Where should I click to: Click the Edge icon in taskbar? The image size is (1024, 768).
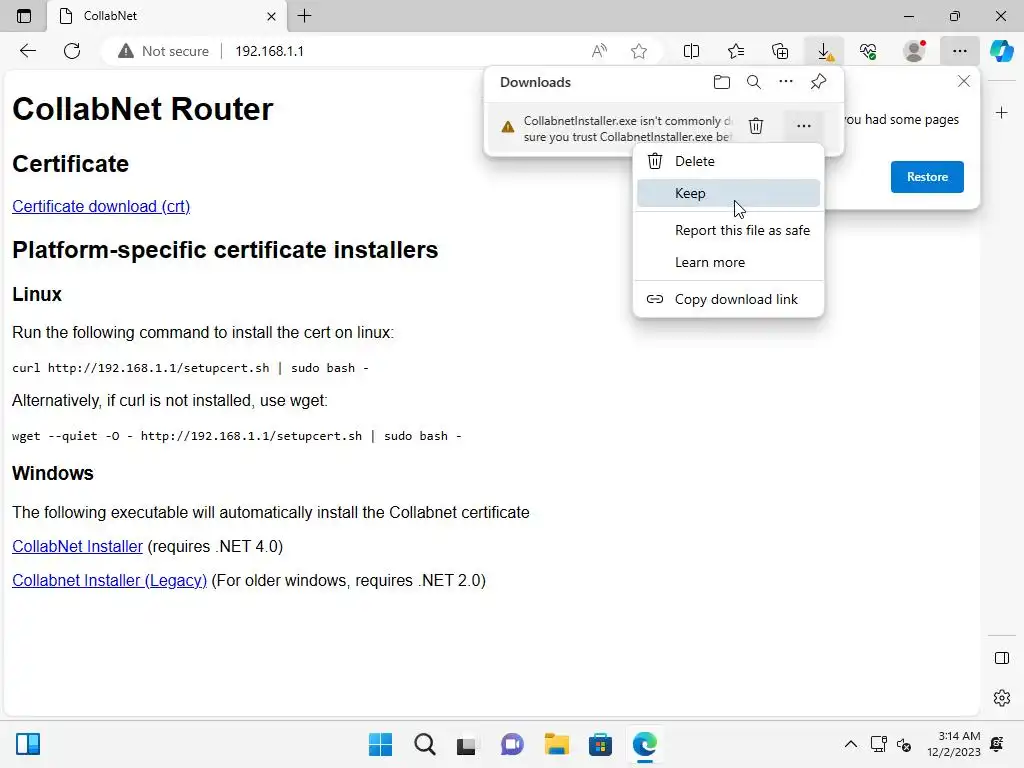(x=645, y=744)
